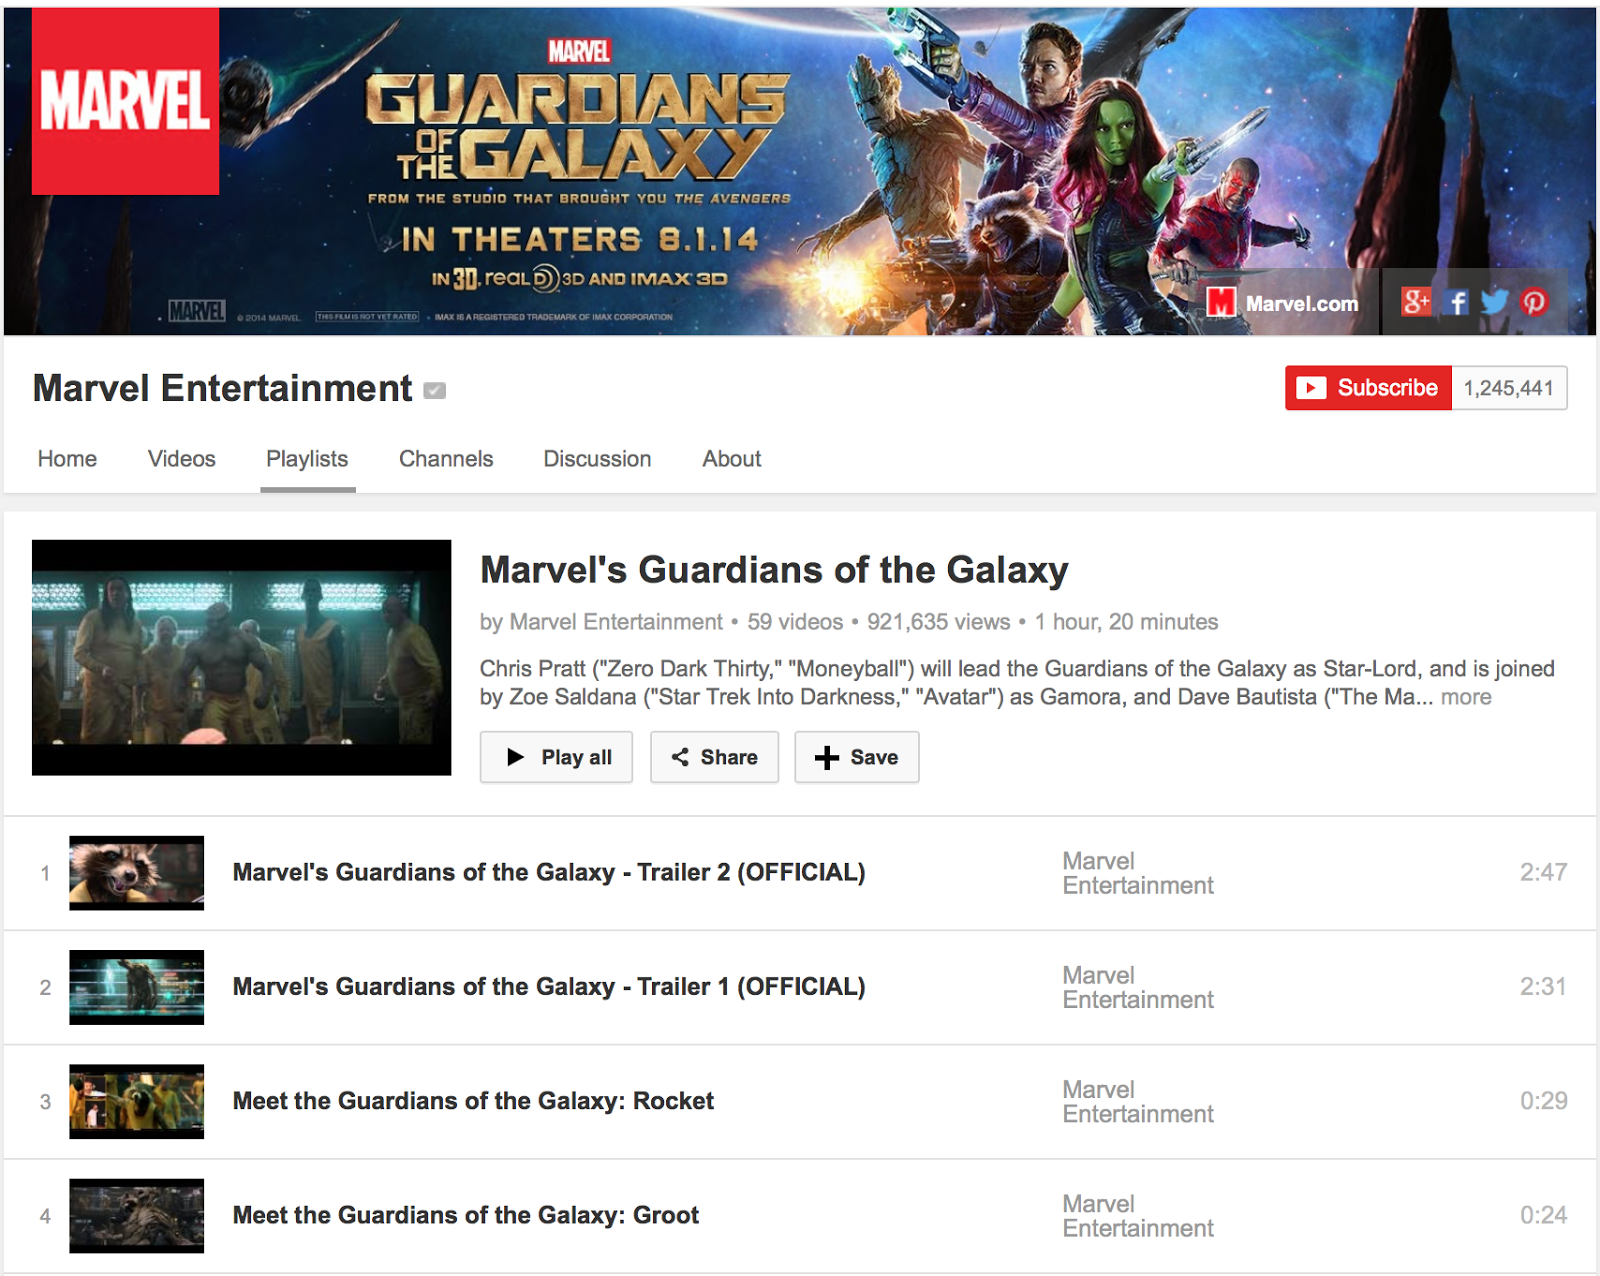Image resolution: width=1600 pixels, height=1276 pixels.
Task: Play Meet the Guardians of the Galaxy: Groot
Action: pyautogui.click(x=466, y=1215)
